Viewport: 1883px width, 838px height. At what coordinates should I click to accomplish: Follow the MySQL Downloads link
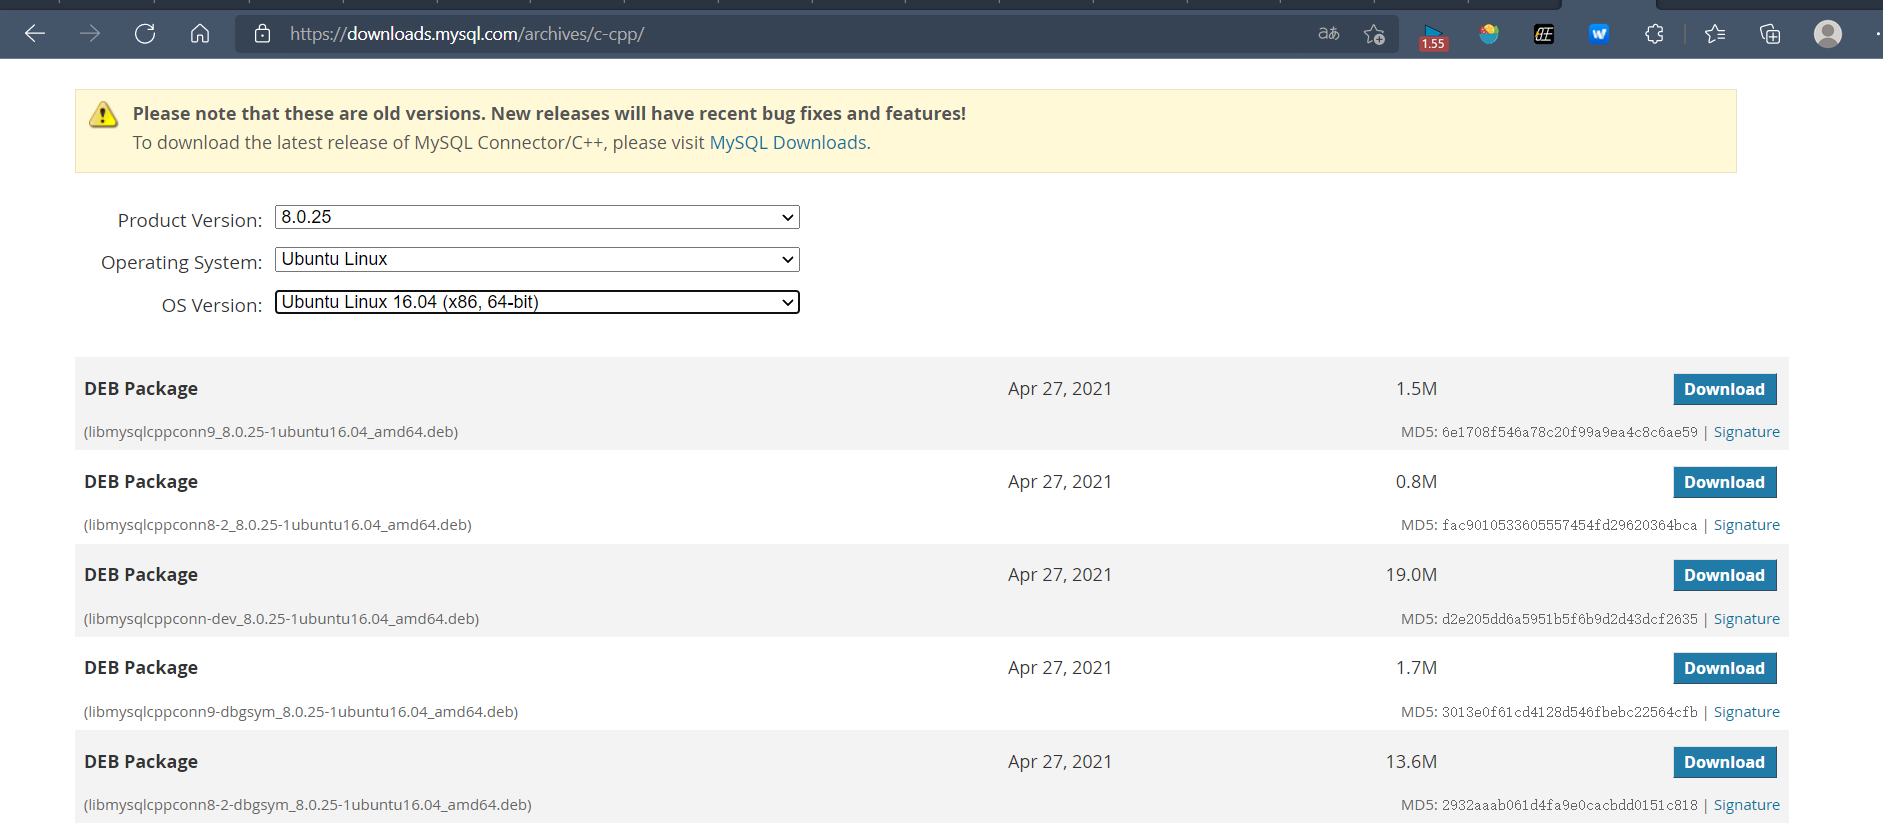[x=788, y=143]
